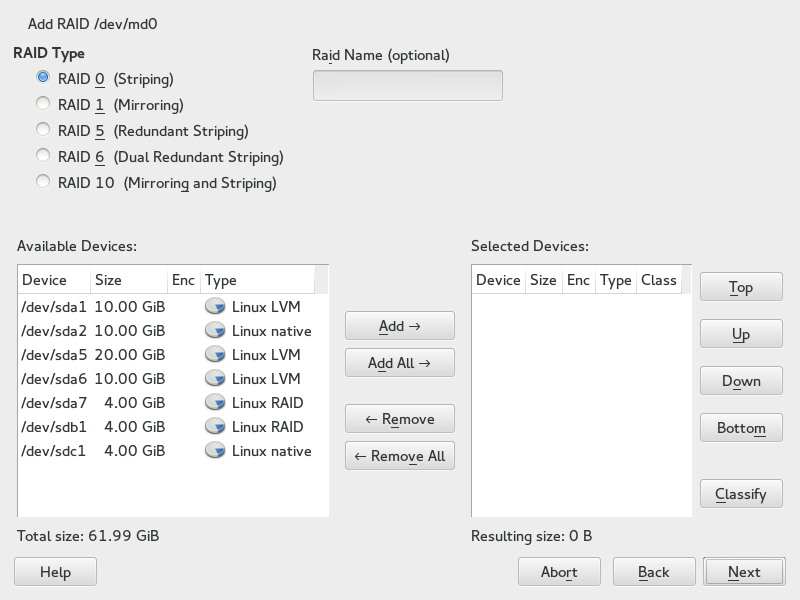The image size is (800, 600).
Task: Click the disk icon for /dev/sdc1
Action: [215, 451]
